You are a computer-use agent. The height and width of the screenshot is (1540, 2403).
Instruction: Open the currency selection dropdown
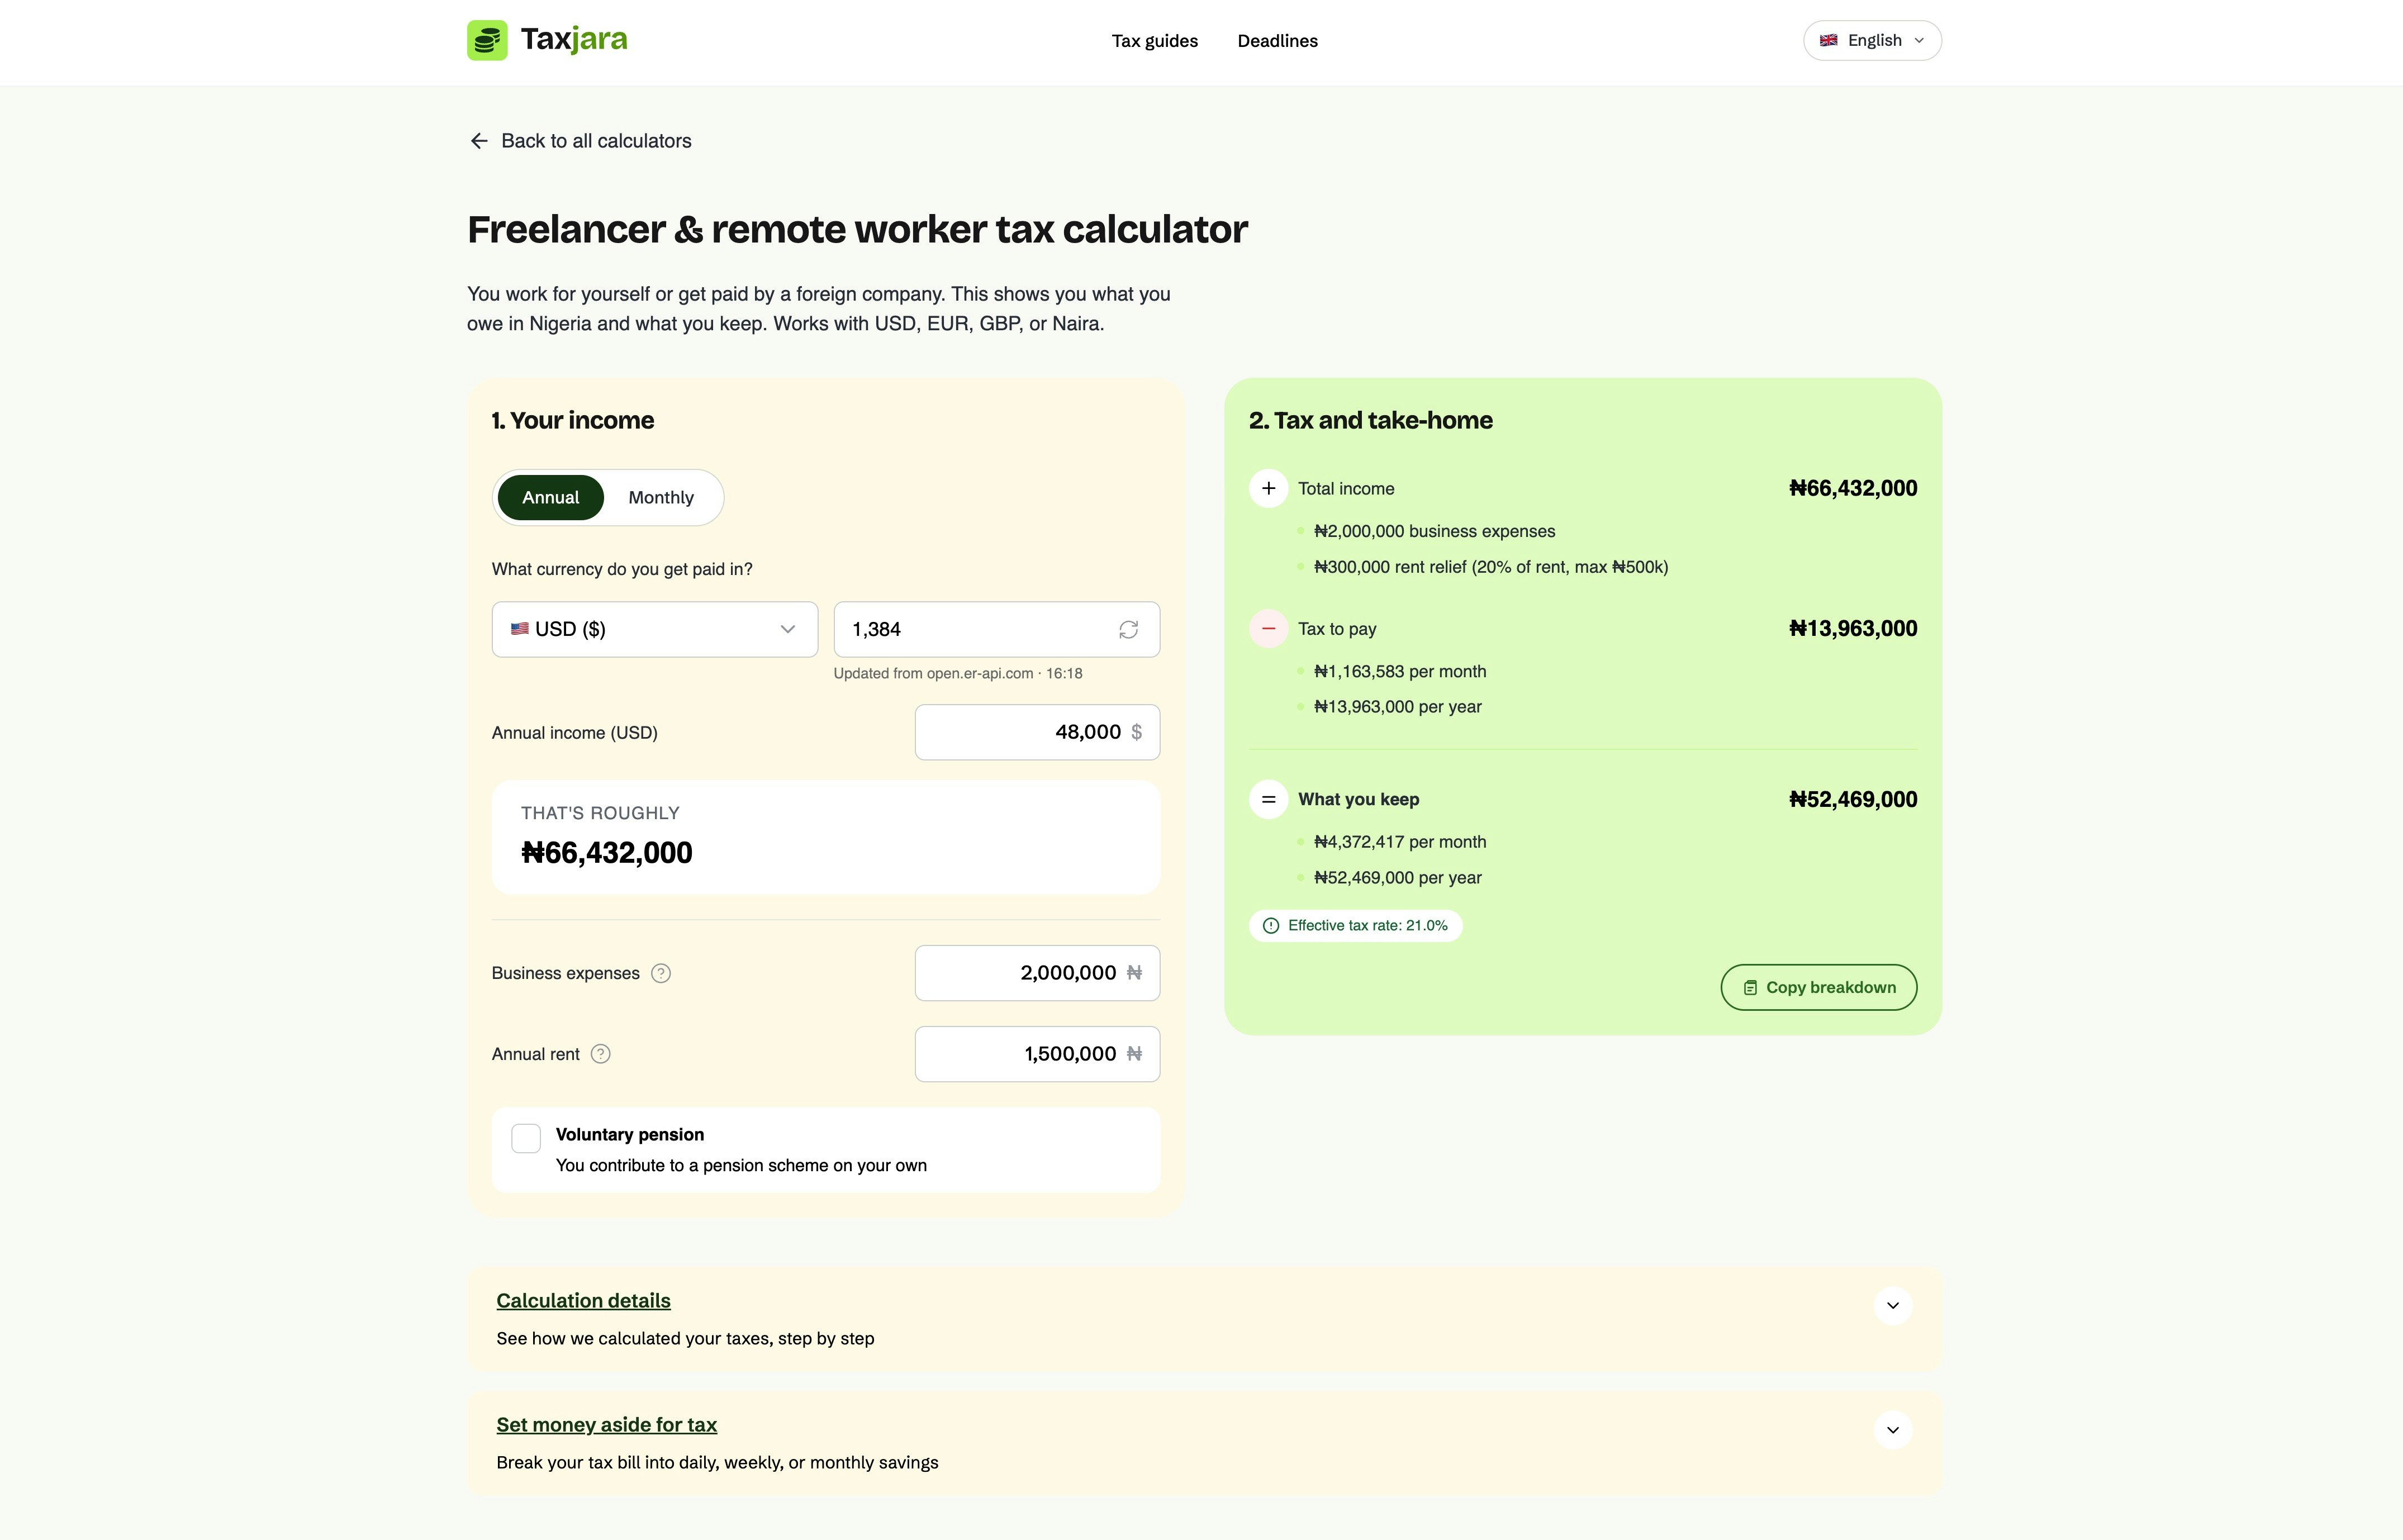654,629
